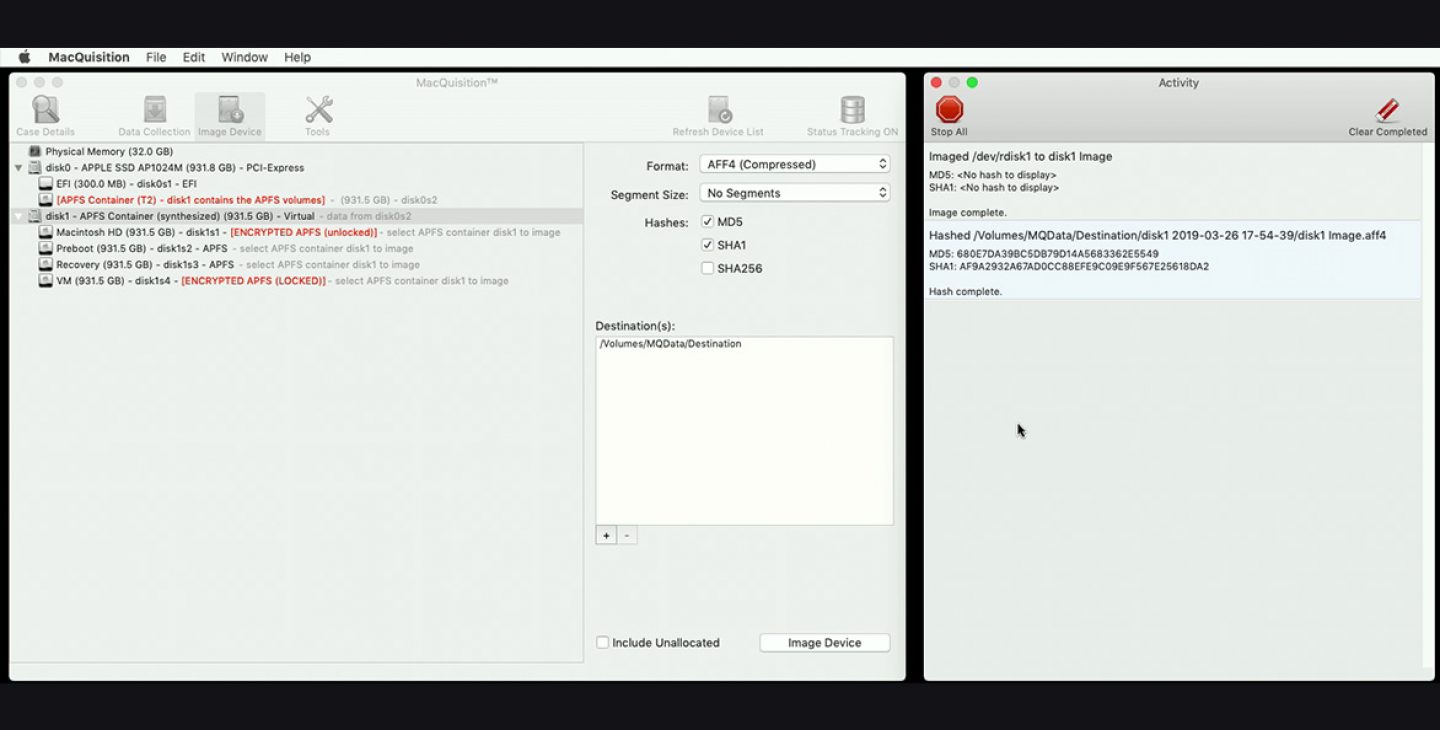The width and height of the screenshot is (1440, 730).
Task: Collapse the disk0 APPLE SSD tree node
Action: [x=18, y=168]
